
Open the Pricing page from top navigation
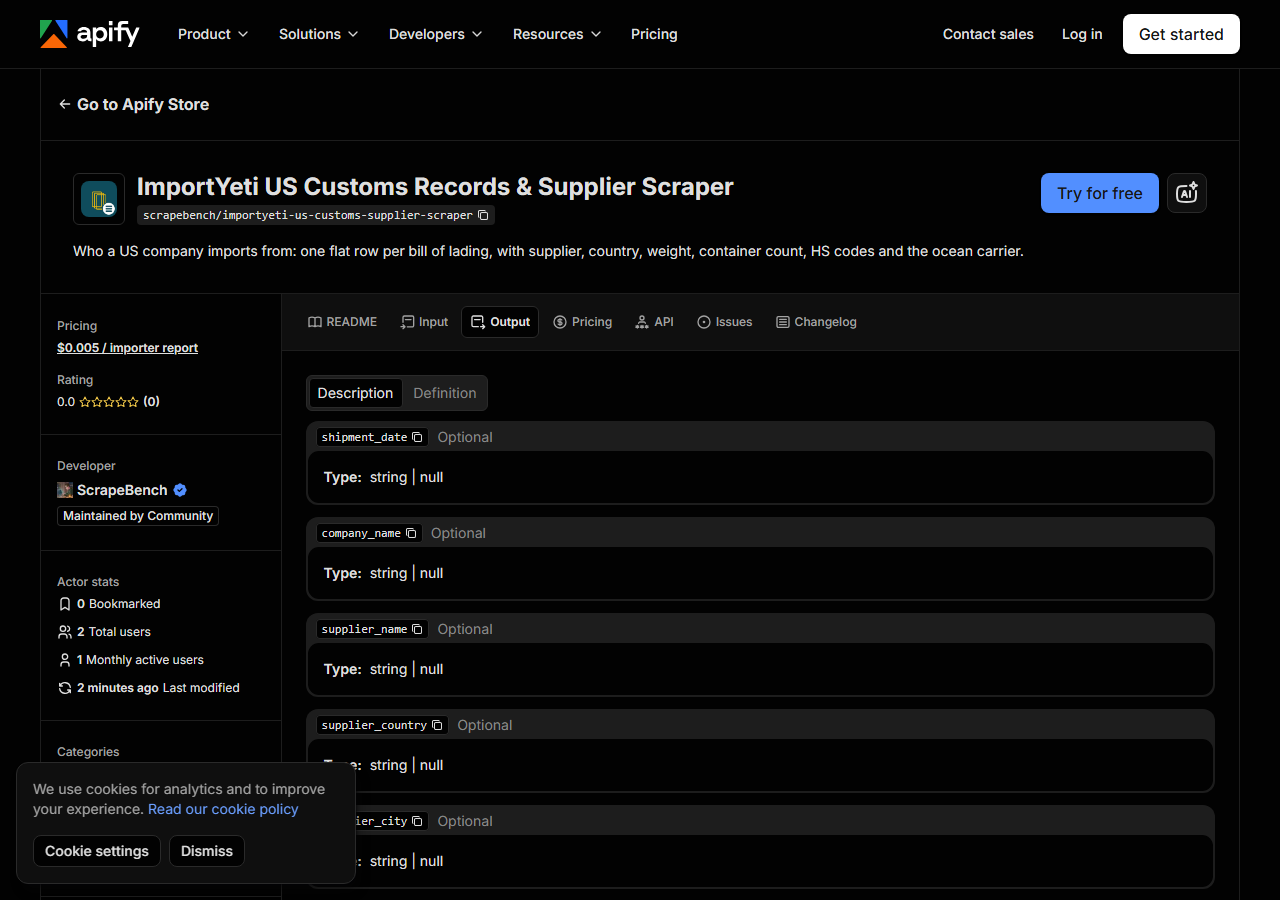pos(654,34)
